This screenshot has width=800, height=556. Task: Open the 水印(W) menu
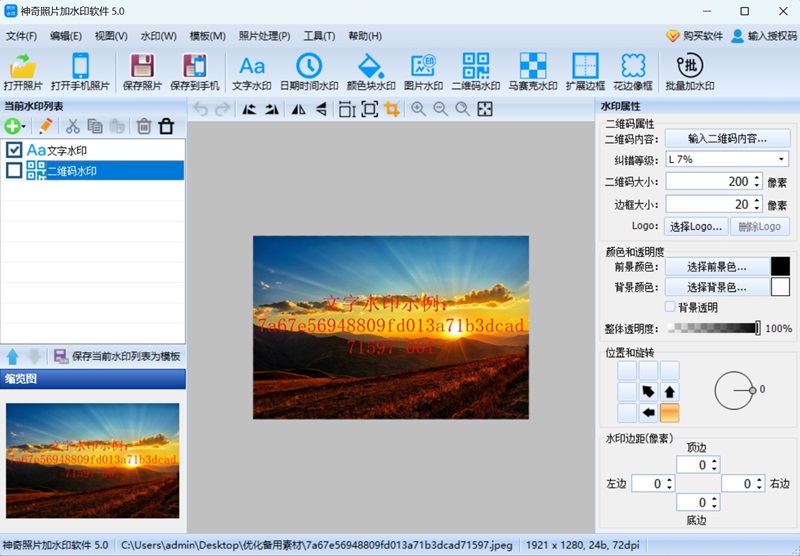pyautogui.click(x=158, y=36)
